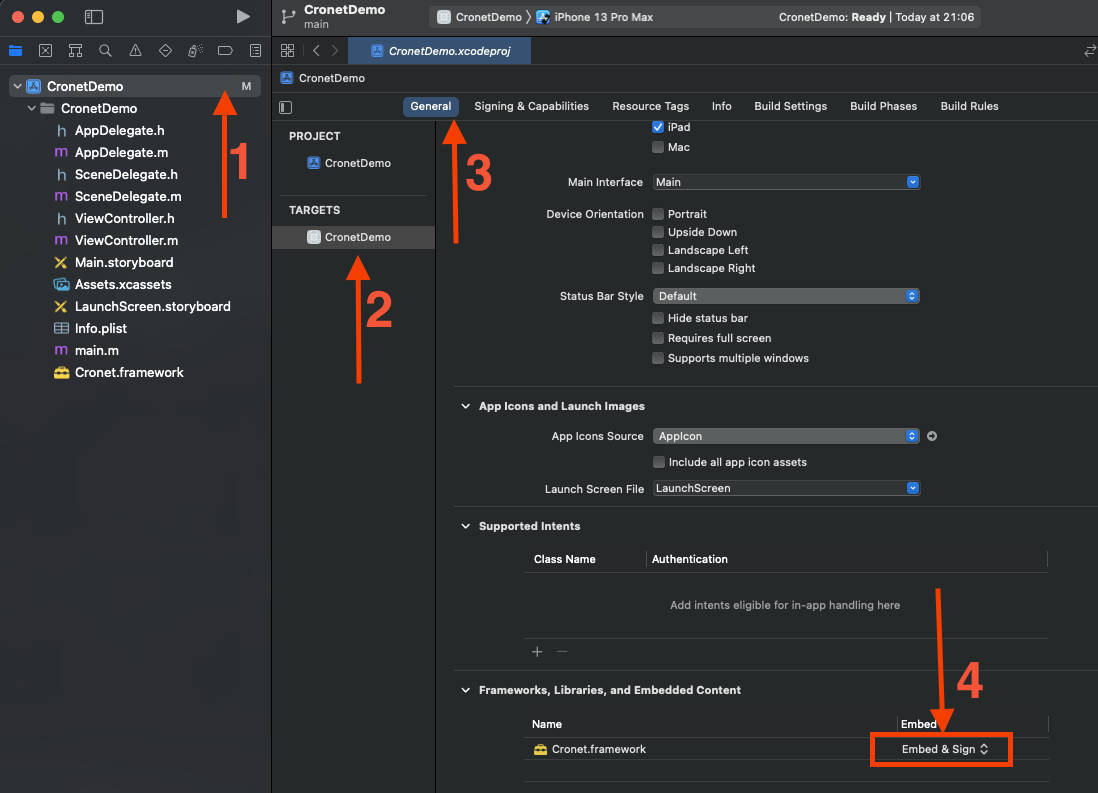The height and width of the screenshot is (793, 1098).
Task: Open the Find navigator magnifier
Action: [105, 50]
